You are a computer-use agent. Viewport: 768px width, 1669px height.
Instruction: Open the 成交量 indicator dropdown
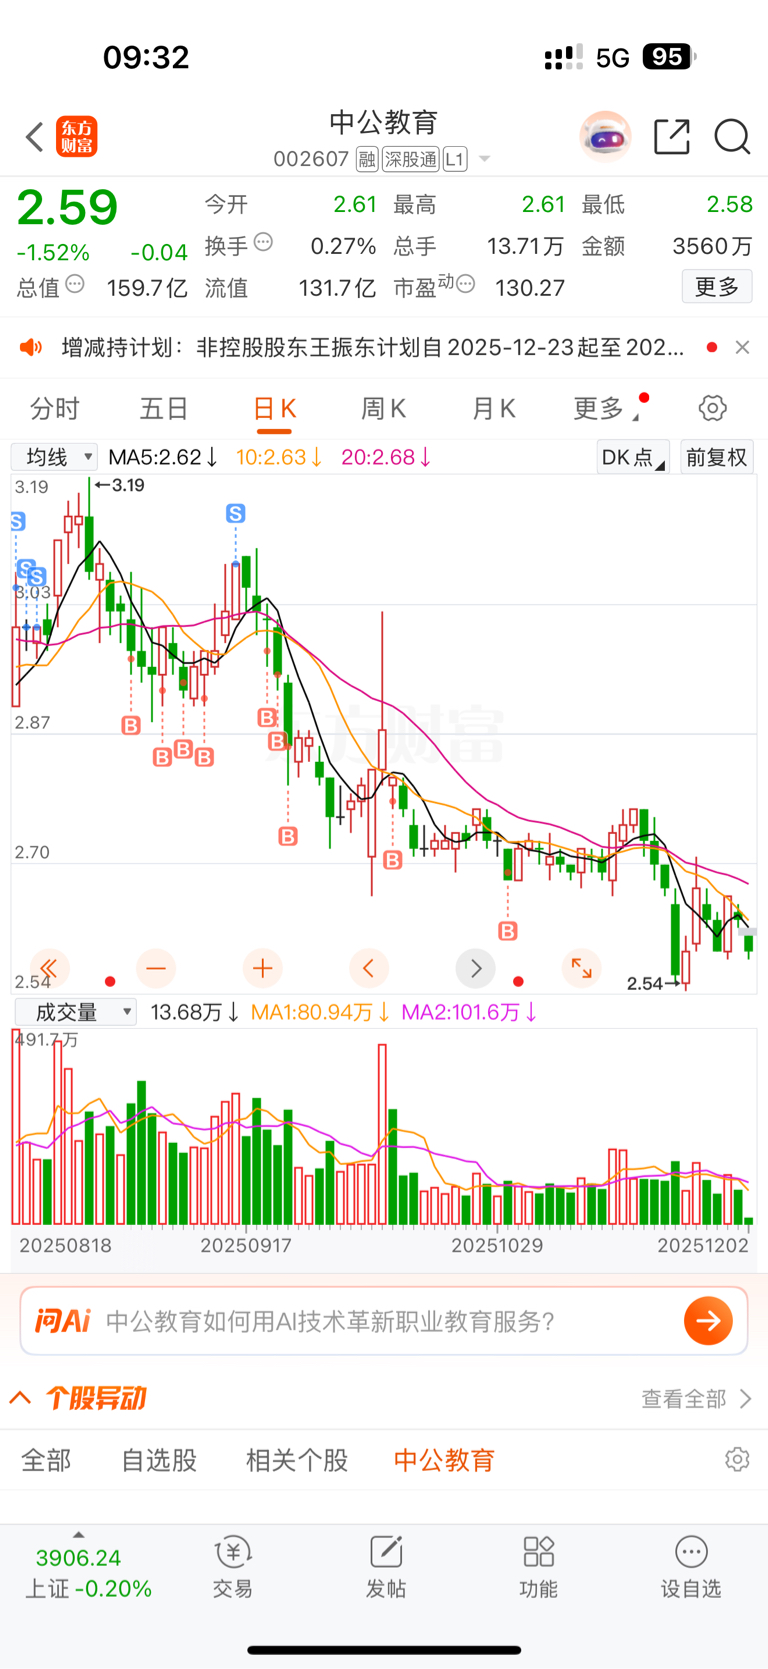pyautogui.click(x=75, y=1012)
